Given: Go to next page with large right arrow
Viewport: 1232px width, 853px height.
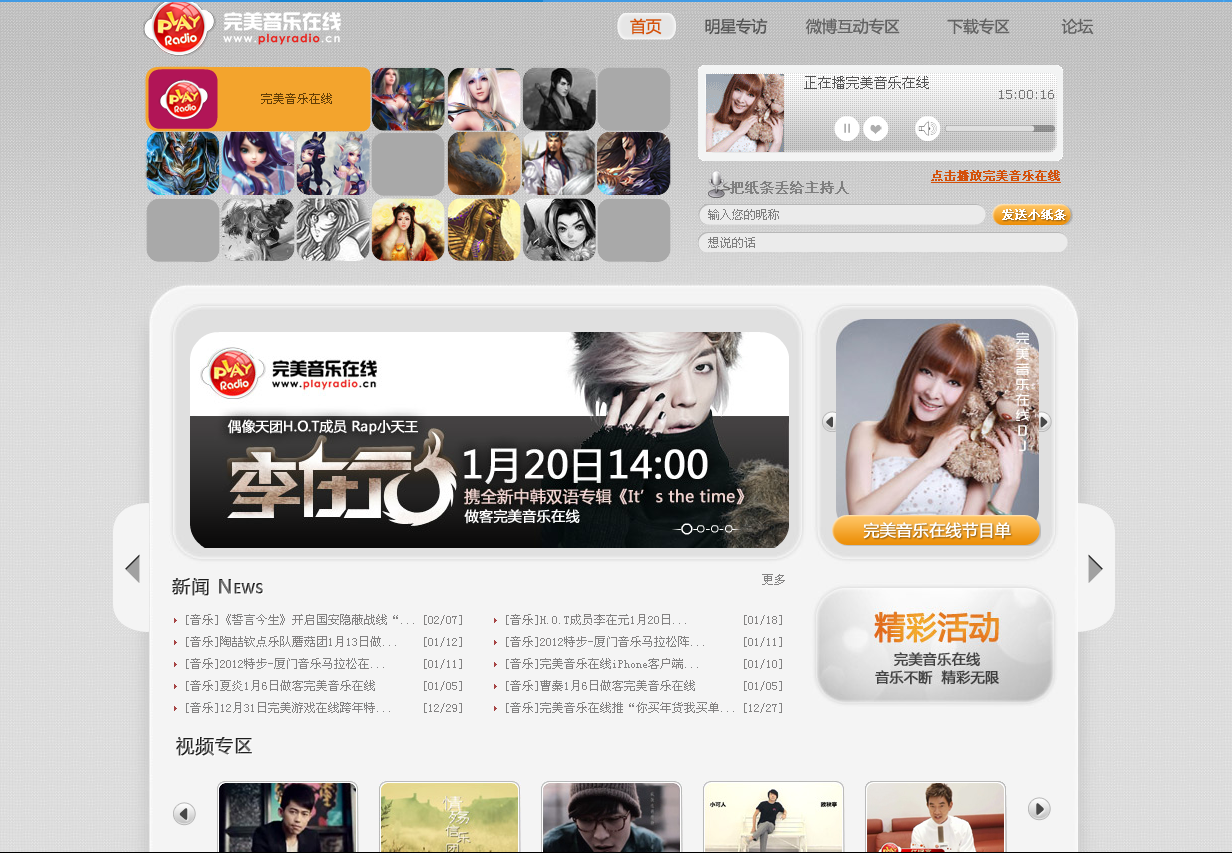Looking at the screenshot, I should [x=1095, y=568].
